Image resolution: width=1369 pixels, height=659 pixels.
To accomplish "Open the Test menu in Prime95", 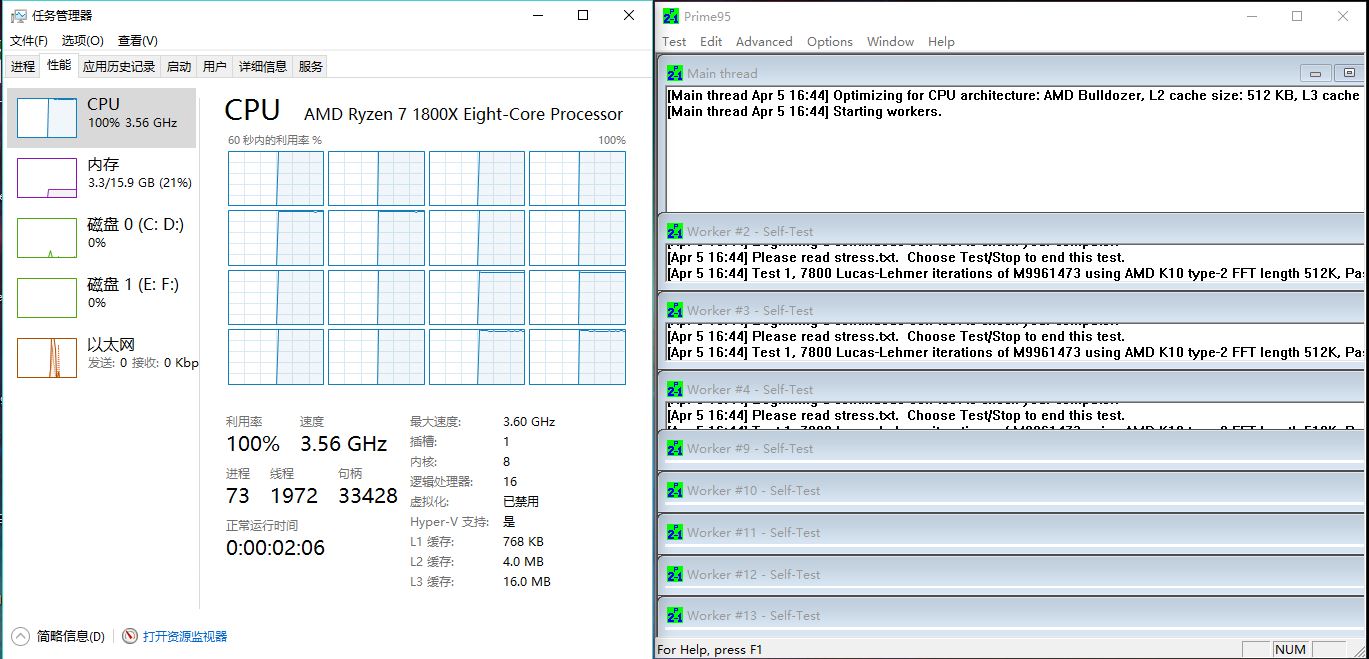I will (x=674, y=42).
